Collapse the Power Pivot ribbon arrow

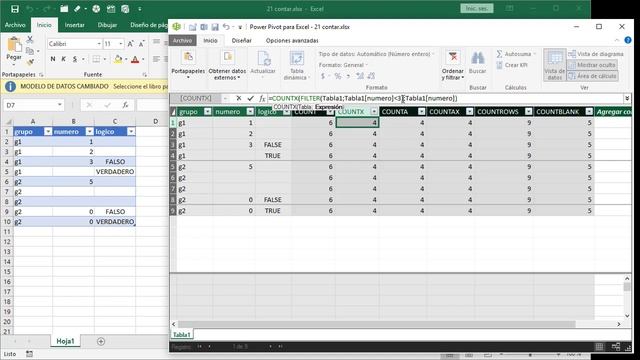point(617,40)
